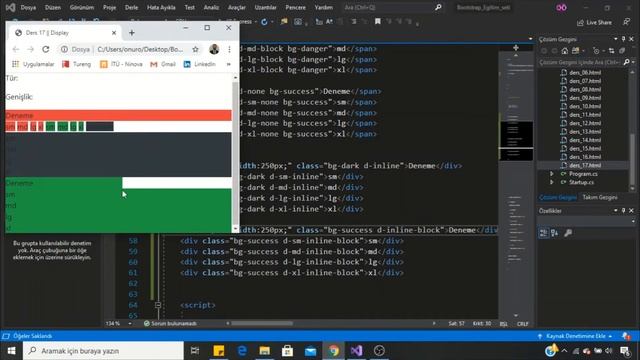The image size is (640, 360).
Task: Select ders_10.html in the solution tree
Action: [x=584, y=106]
